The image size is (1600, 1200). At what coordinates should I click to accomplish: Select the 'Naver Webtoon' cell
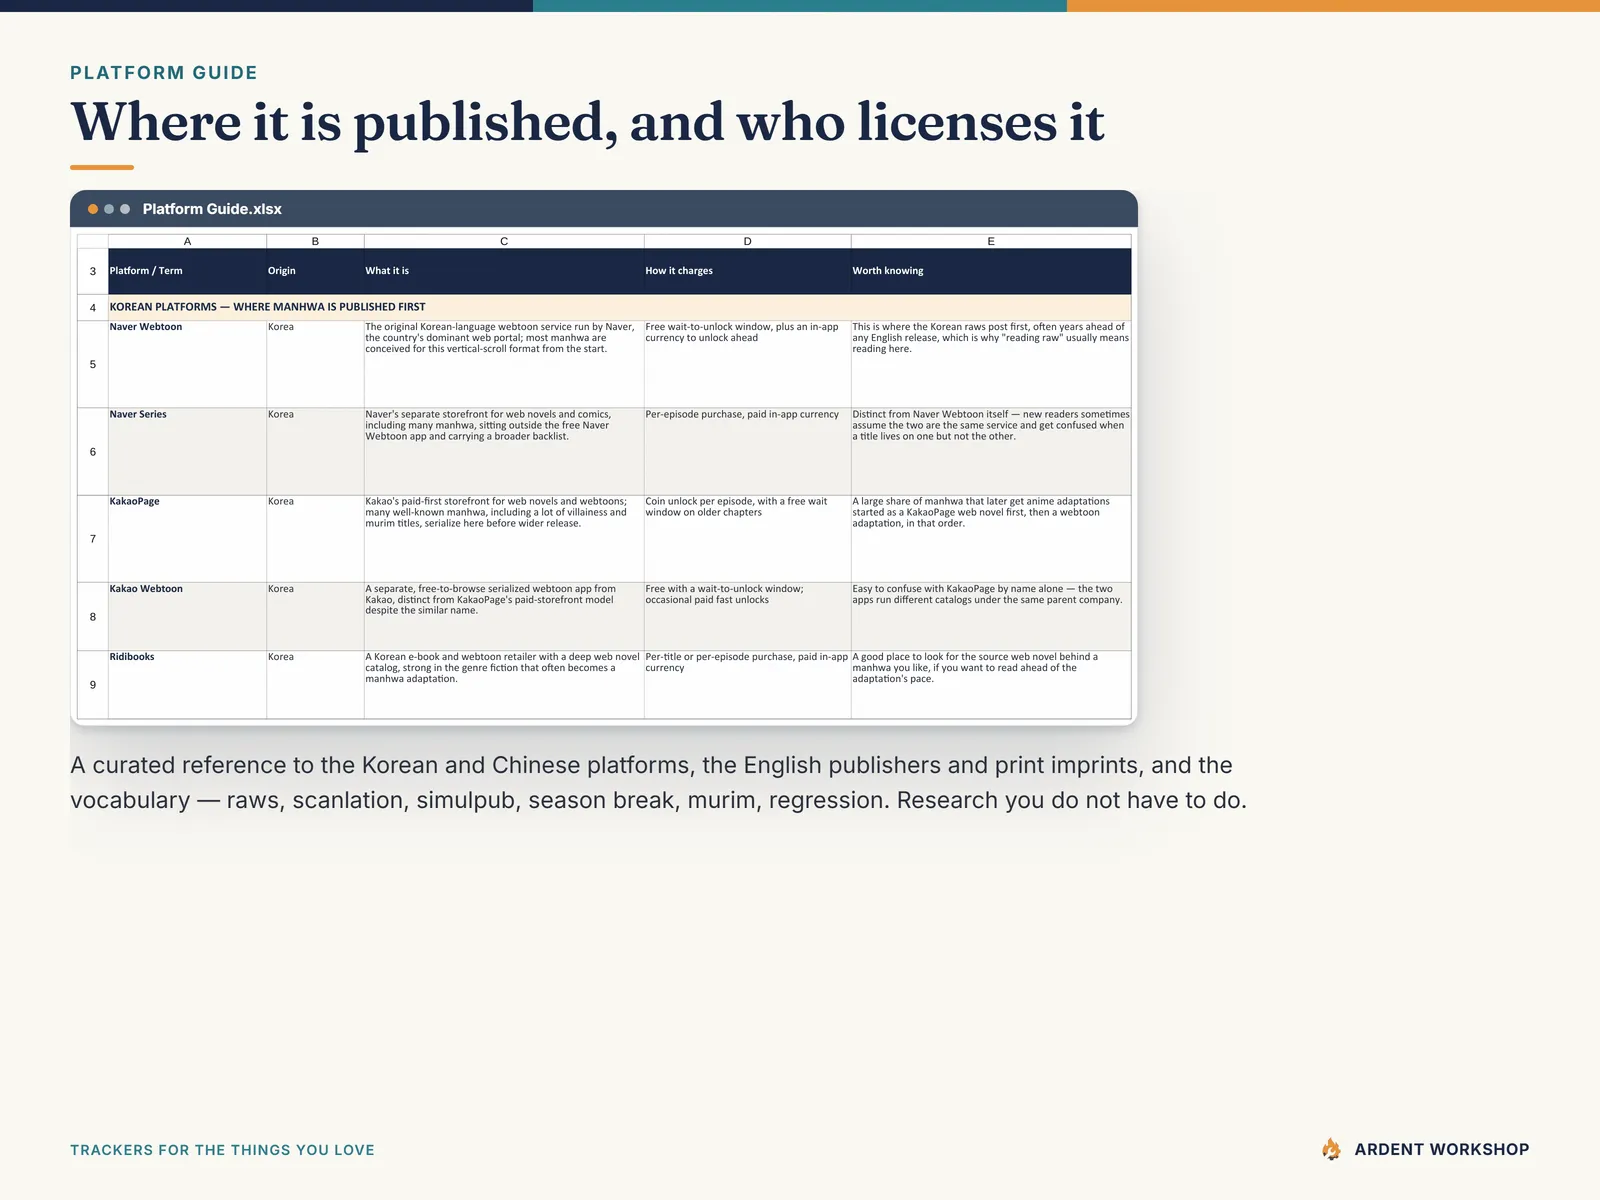tap(187, 364)
